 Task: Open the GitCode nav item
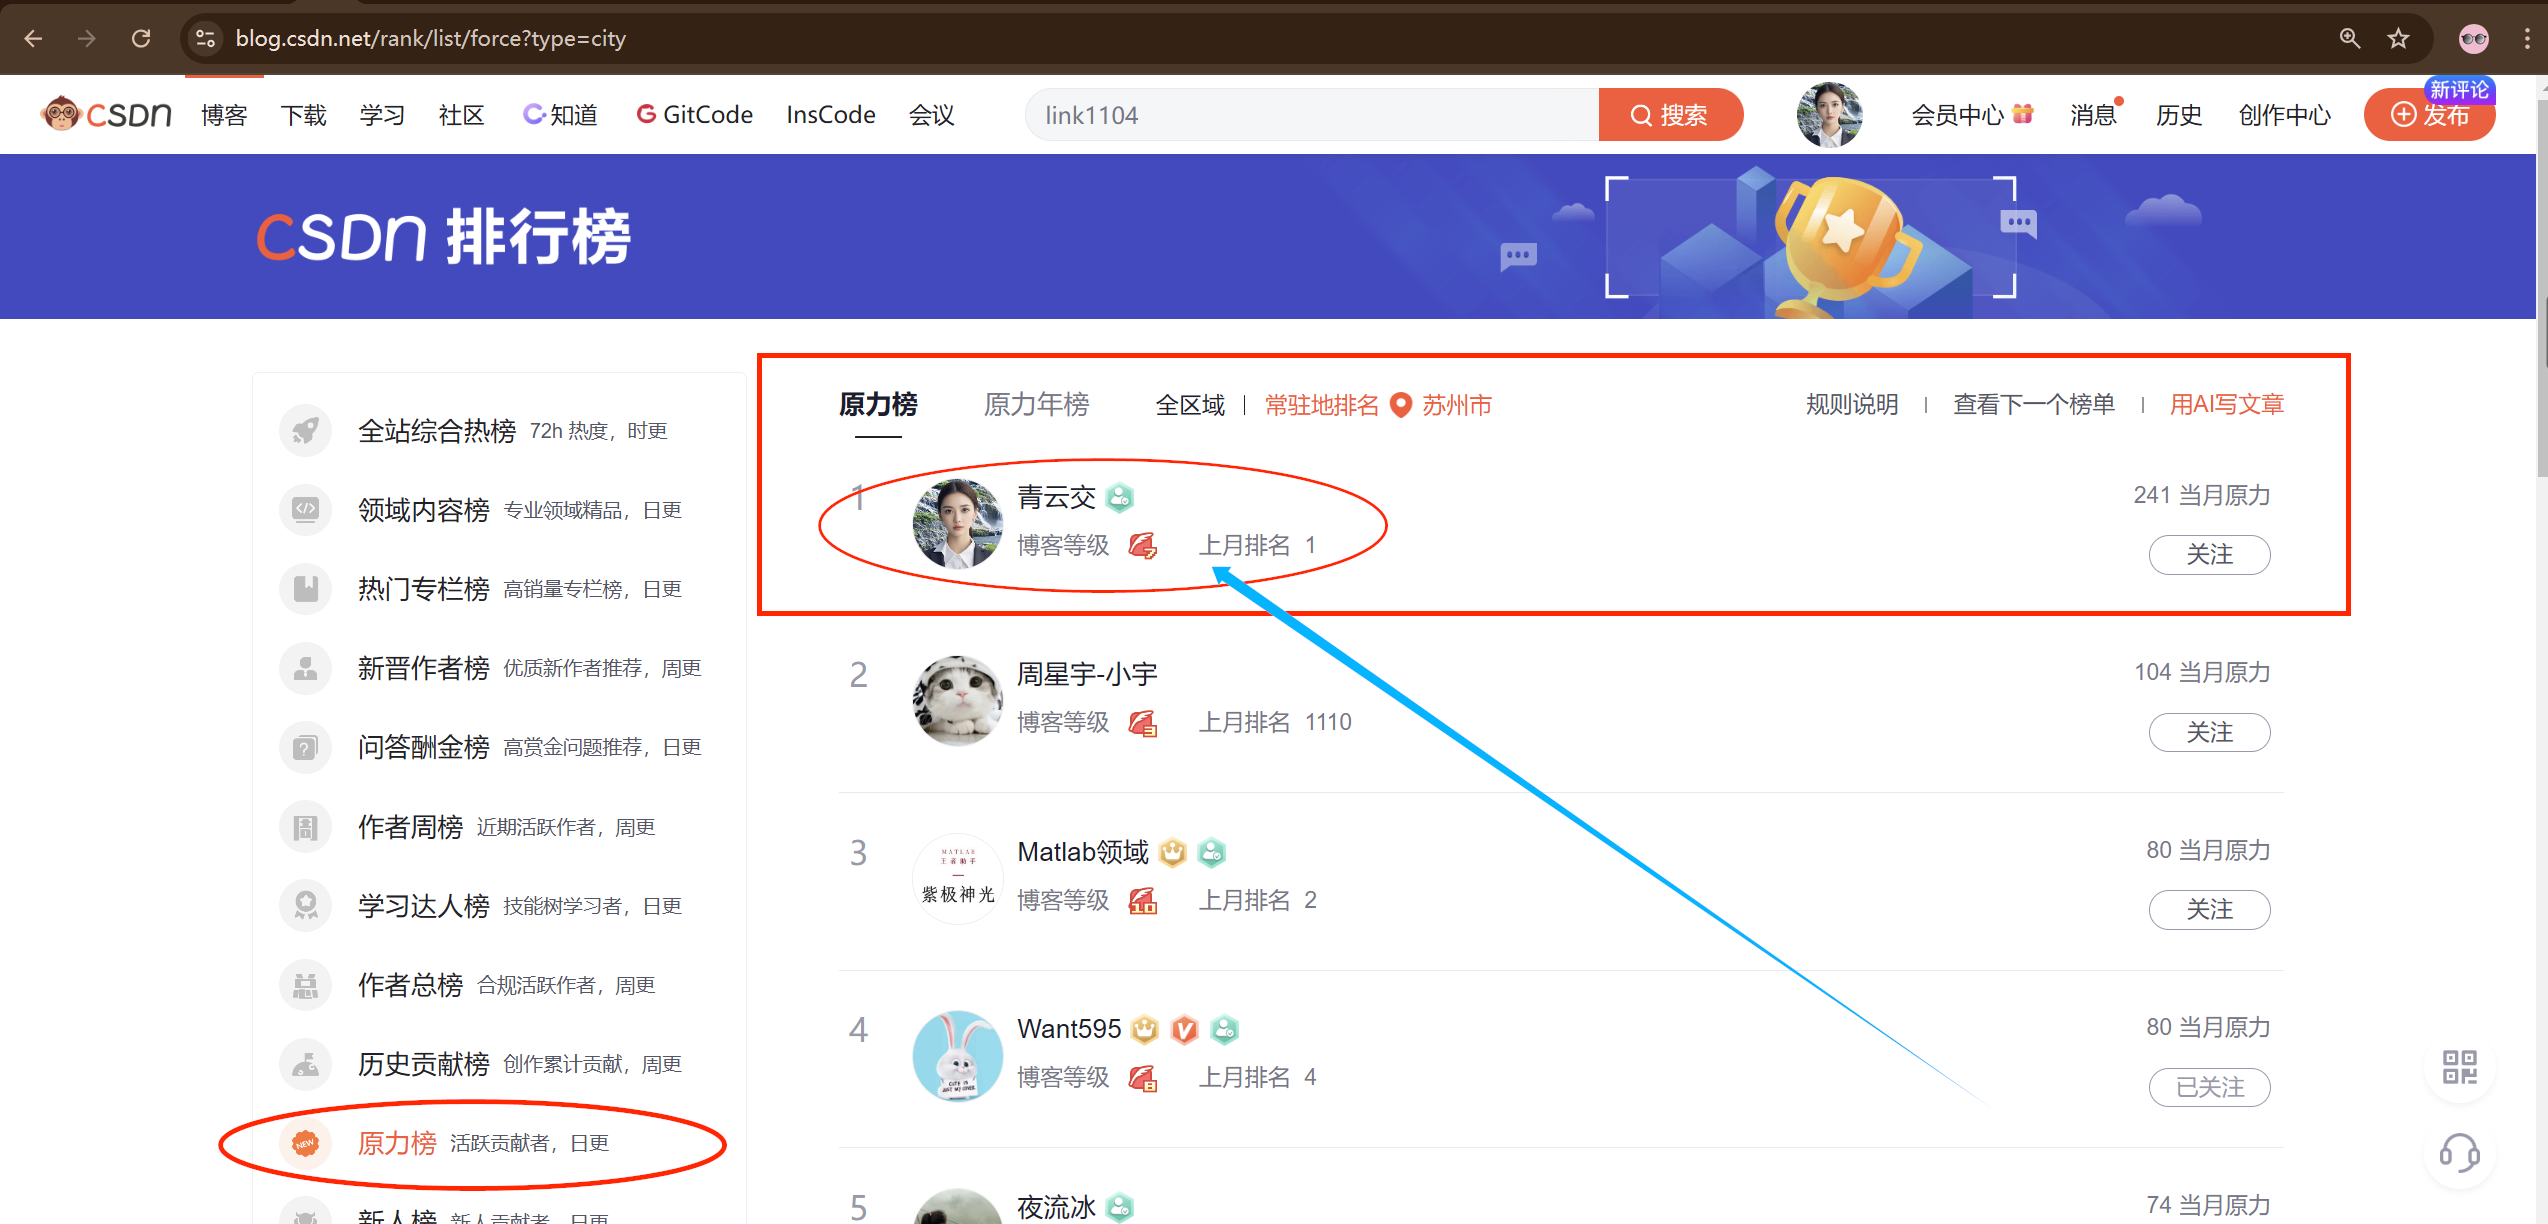[694, 115]
